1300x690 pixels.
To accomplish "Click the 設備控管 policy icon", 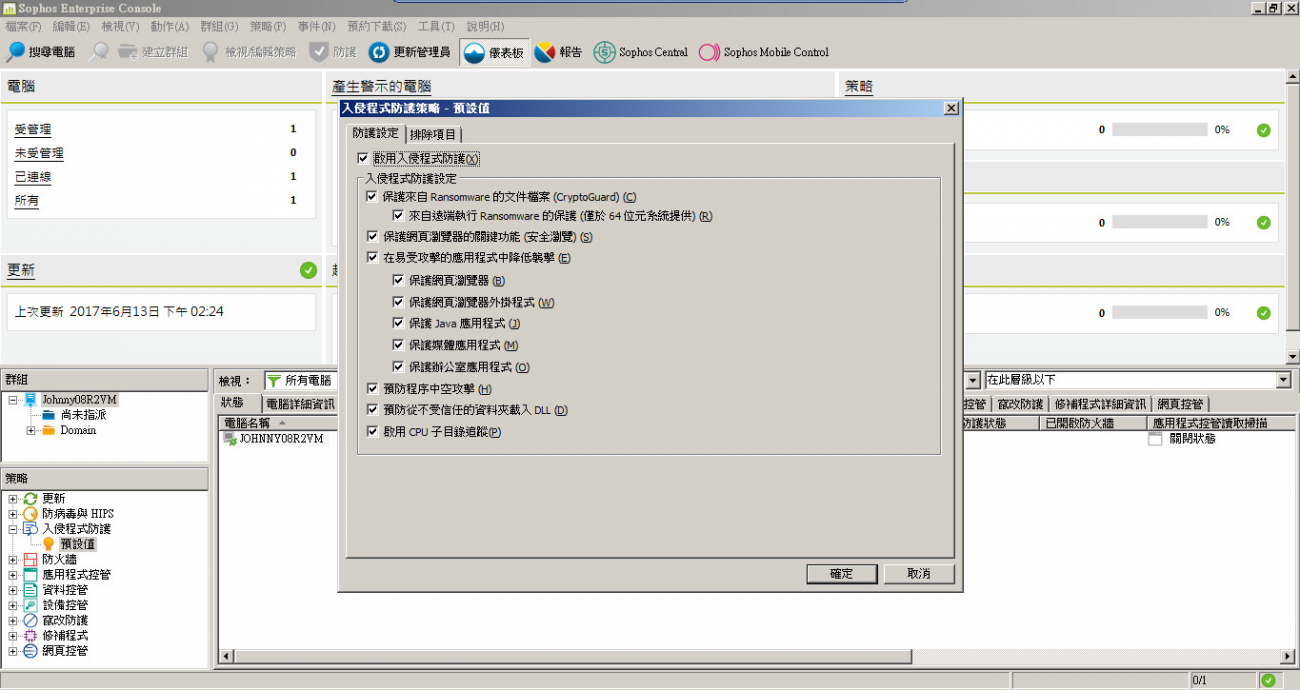I will [31, 605].
